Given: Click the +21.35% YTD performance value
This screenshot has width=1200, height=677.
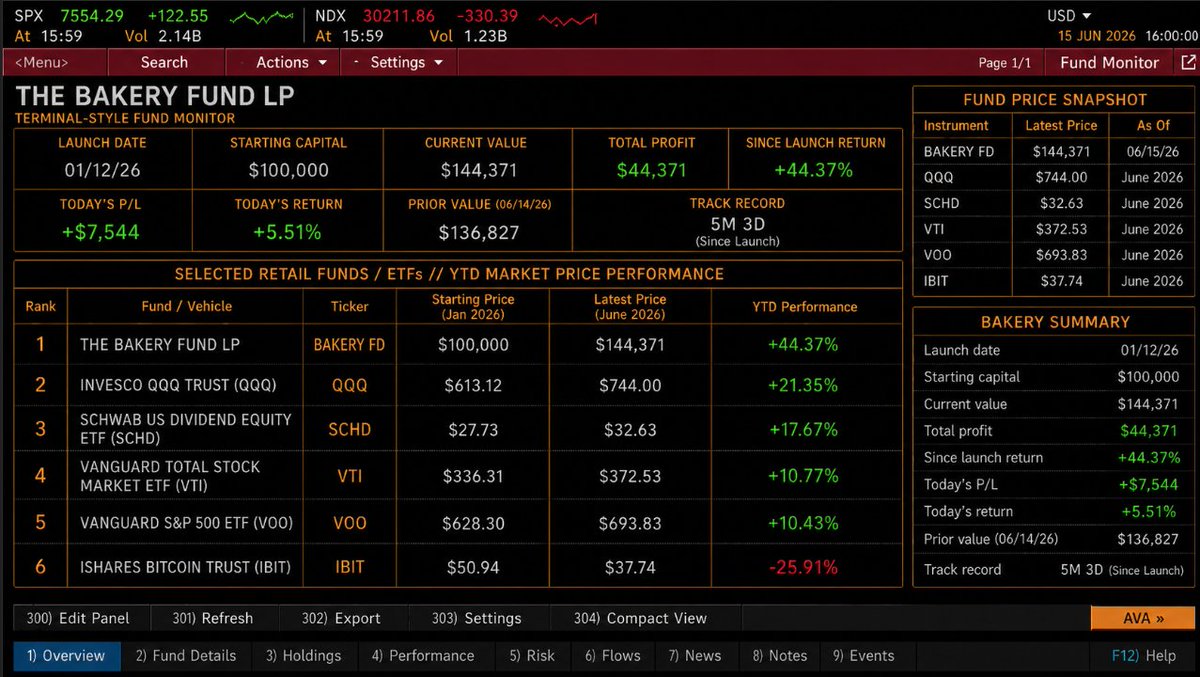Looking at the screenshot, I should pyautogui.click(x=803, y=385).
